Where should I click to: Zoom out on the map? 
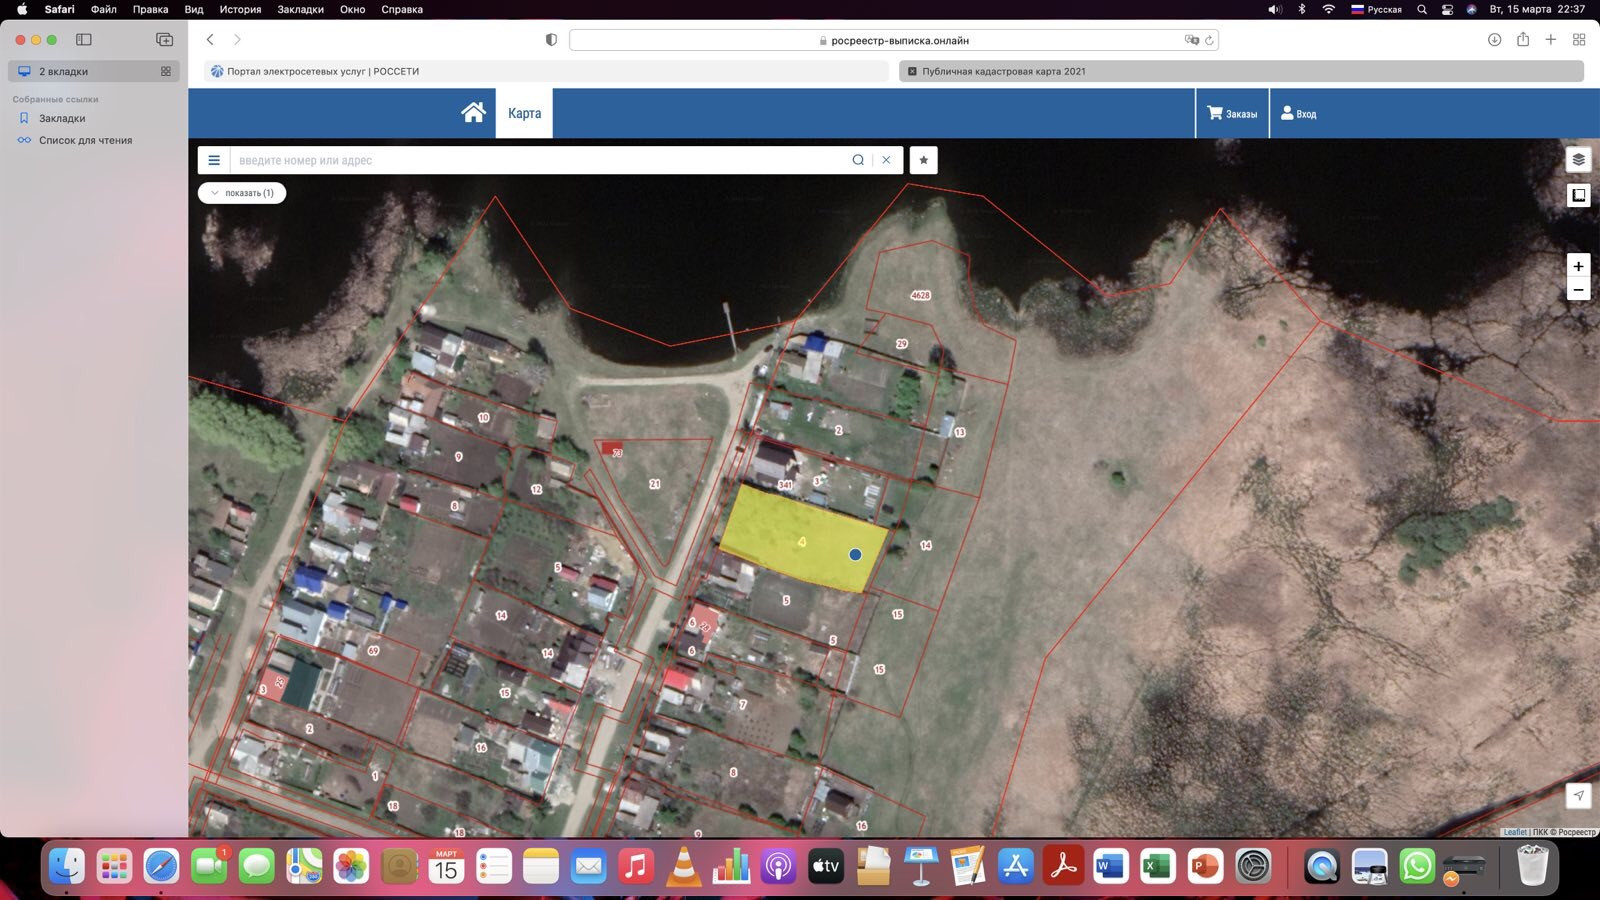point(1578,290)
